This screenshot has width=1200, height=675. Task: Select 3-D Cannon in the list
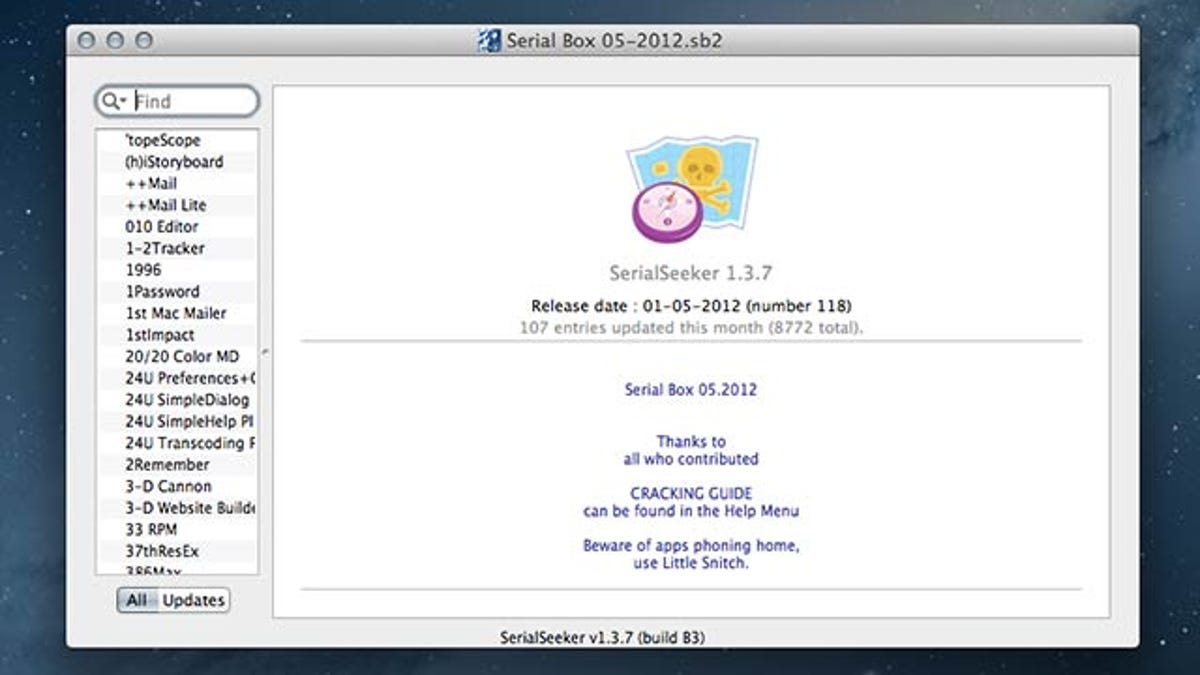click(176, 487)
